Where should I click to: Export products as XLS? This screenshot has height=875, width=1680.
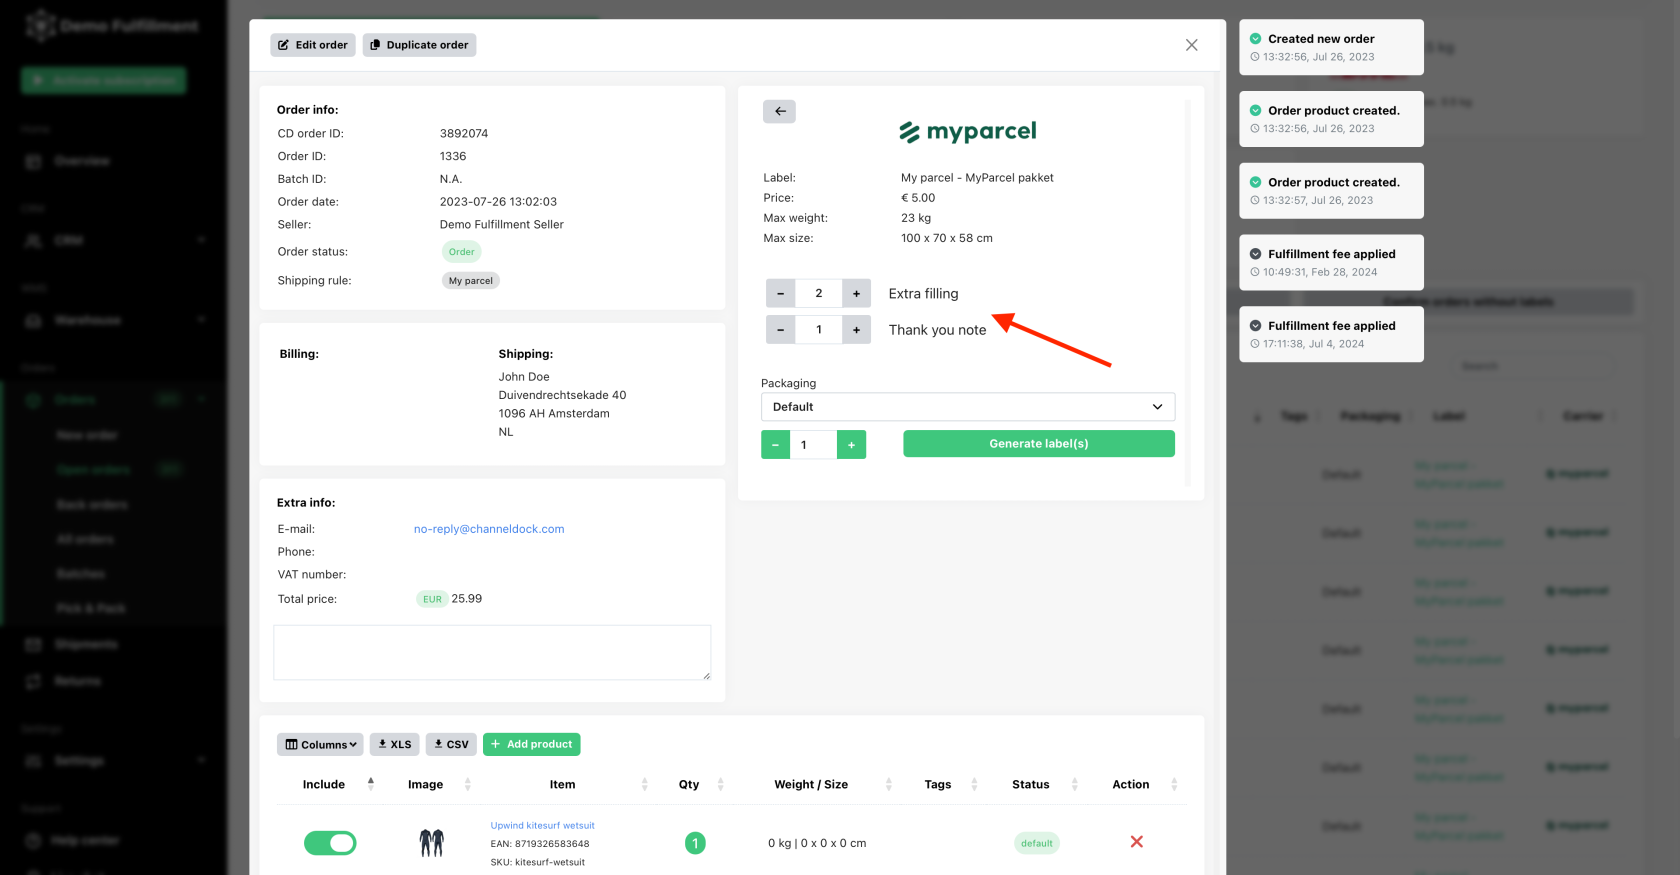pyautogui.click(x=395, y=744)
